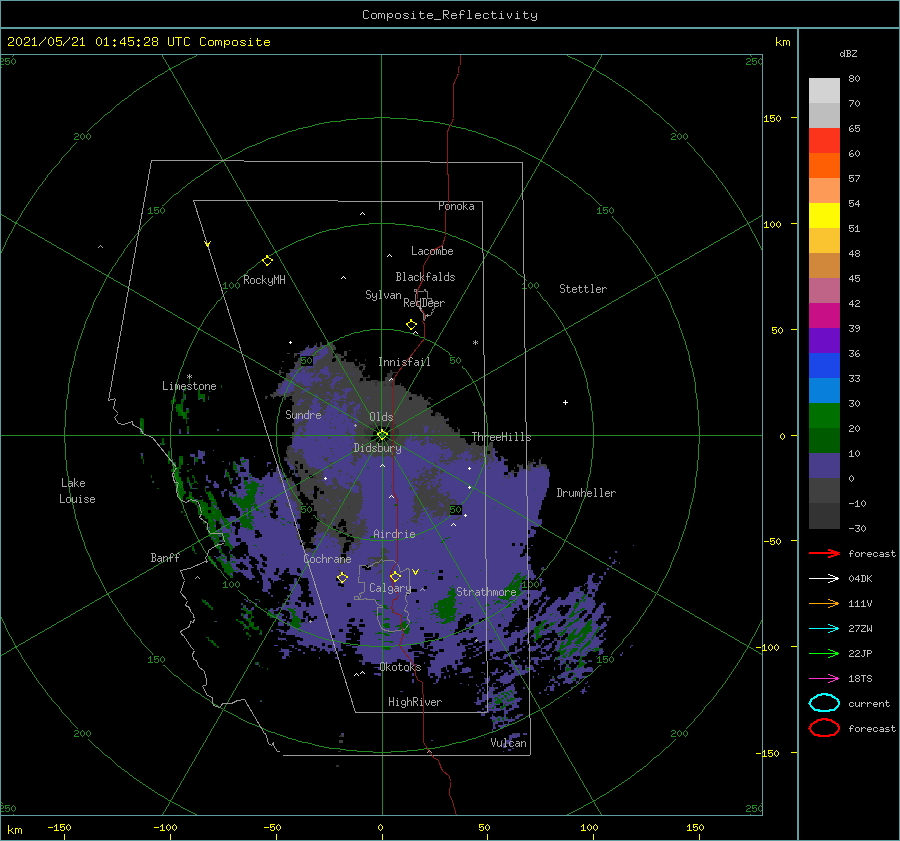This screenshot has width=900, height=841.
Task: Click the Banff town label
Action: pyautogui.click(x=165, y=557)
